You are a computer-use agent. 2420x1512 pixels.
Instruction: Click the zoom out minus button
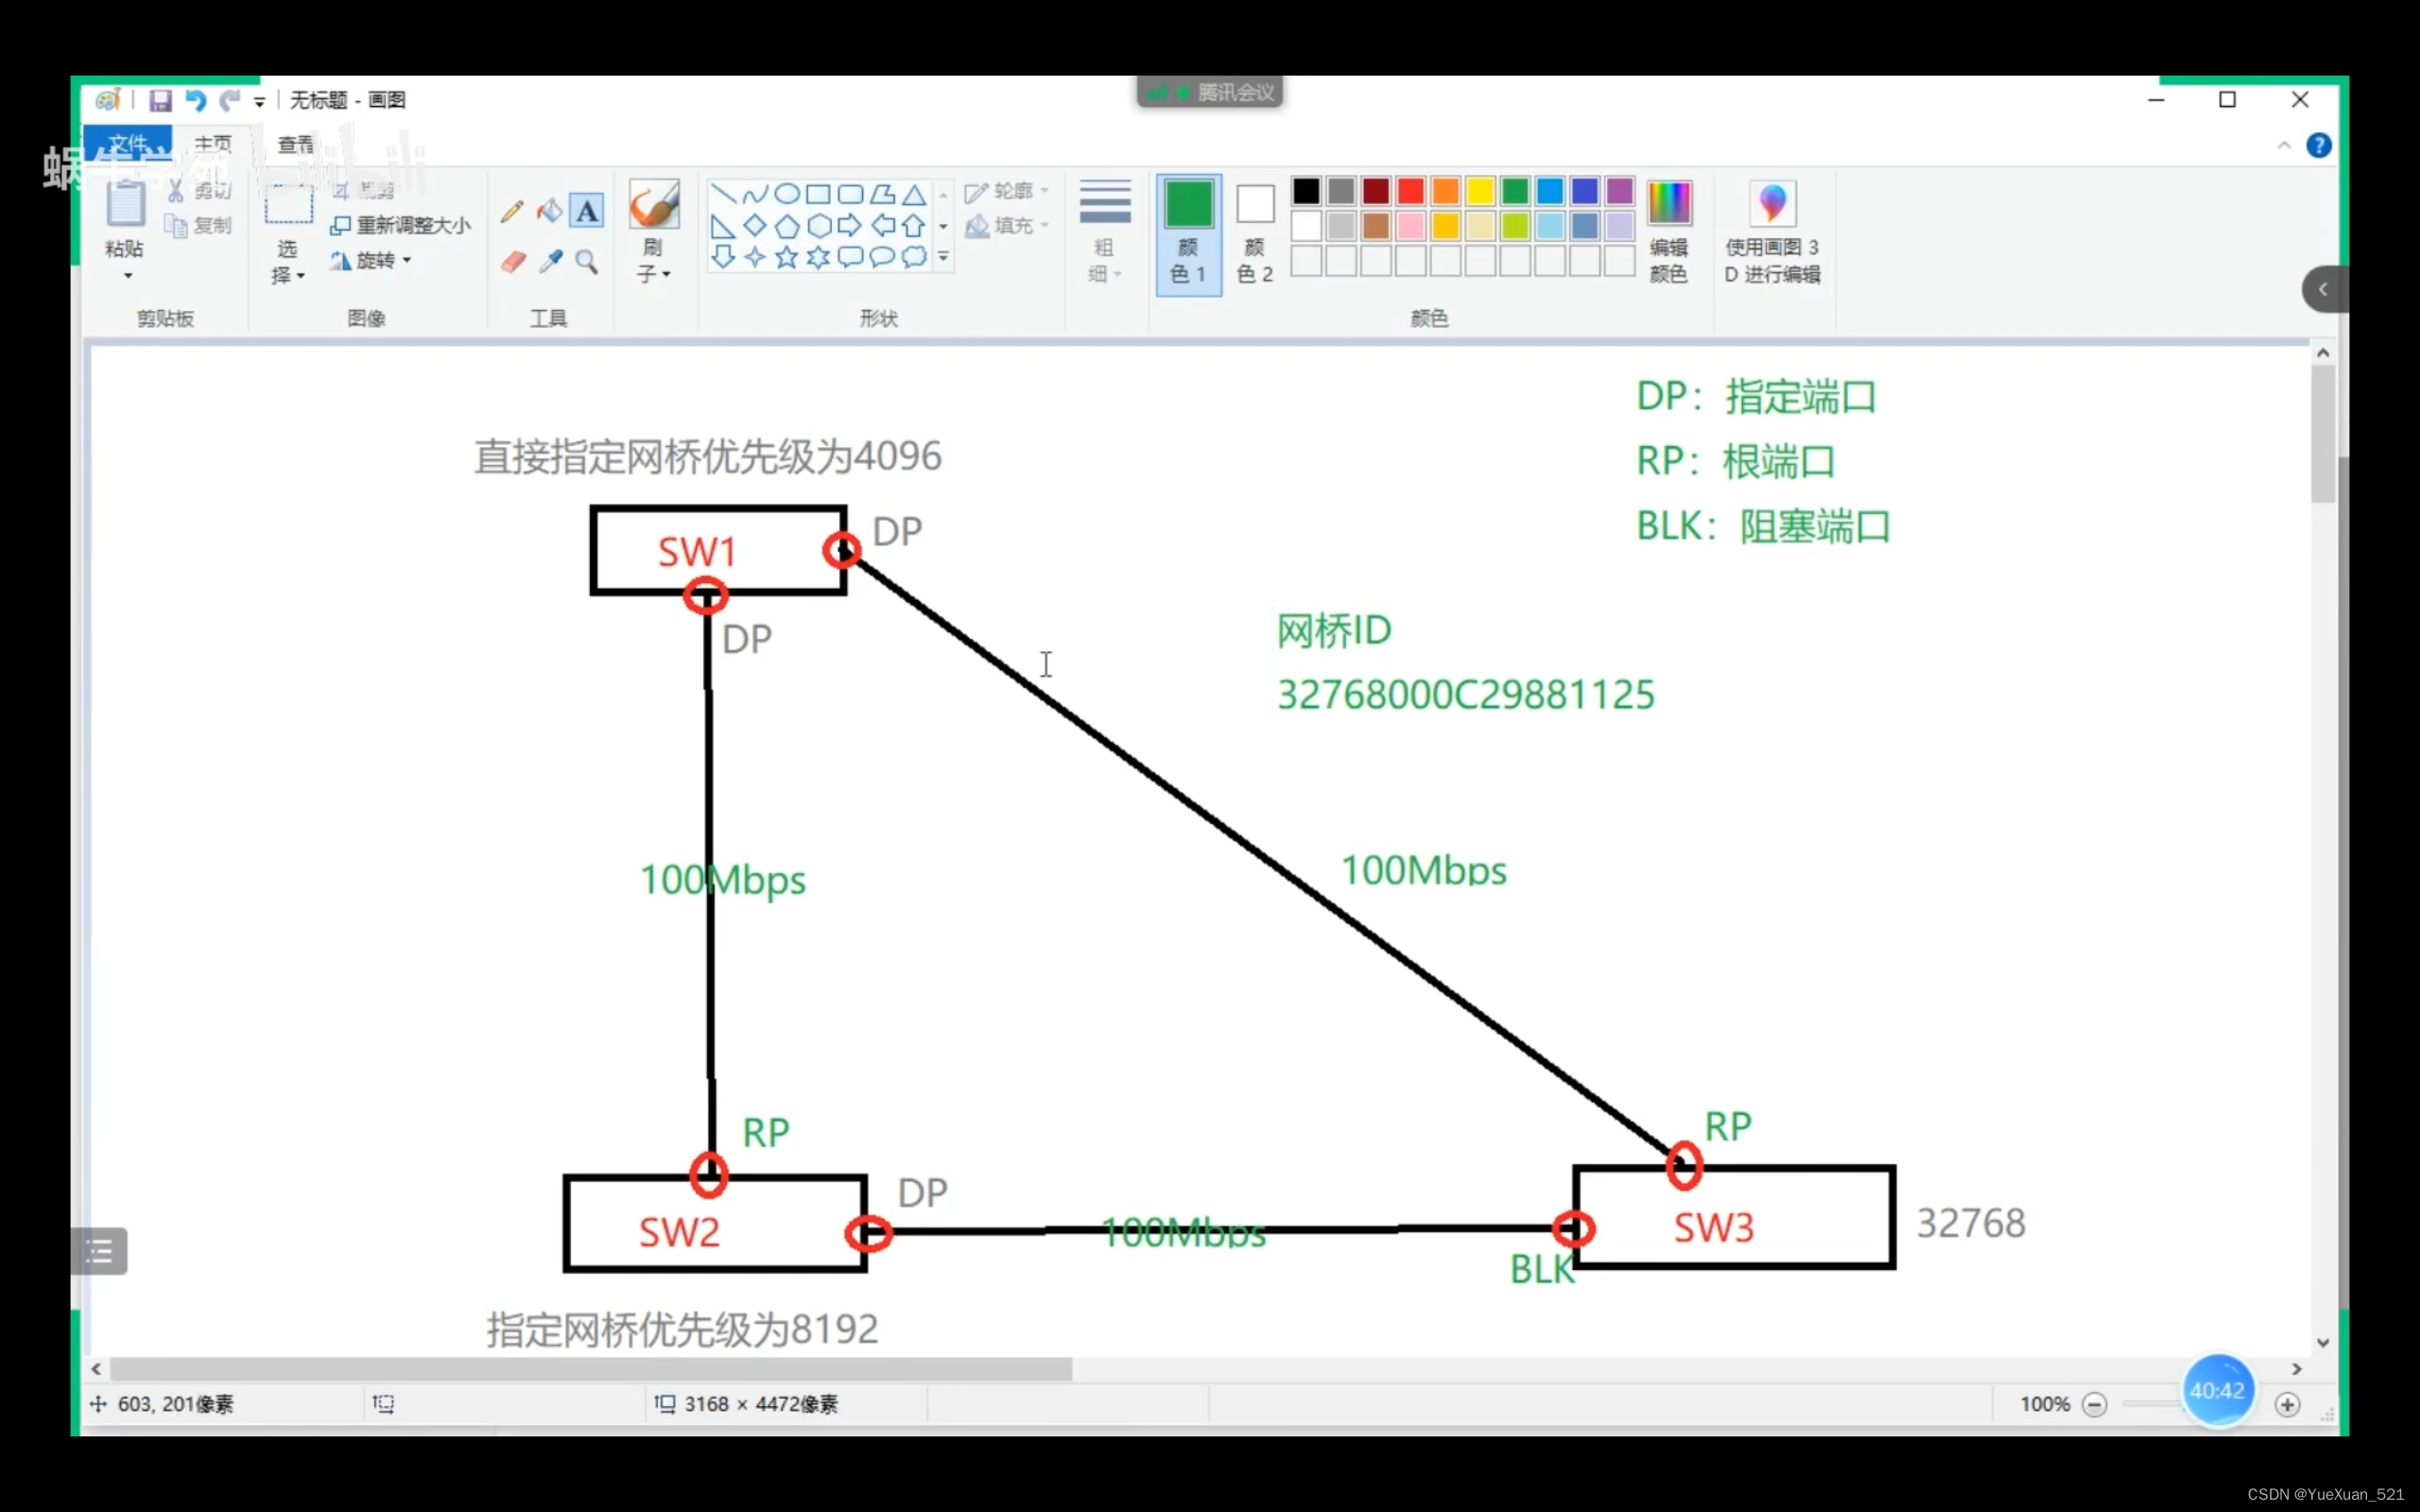coord(2094,1405)
